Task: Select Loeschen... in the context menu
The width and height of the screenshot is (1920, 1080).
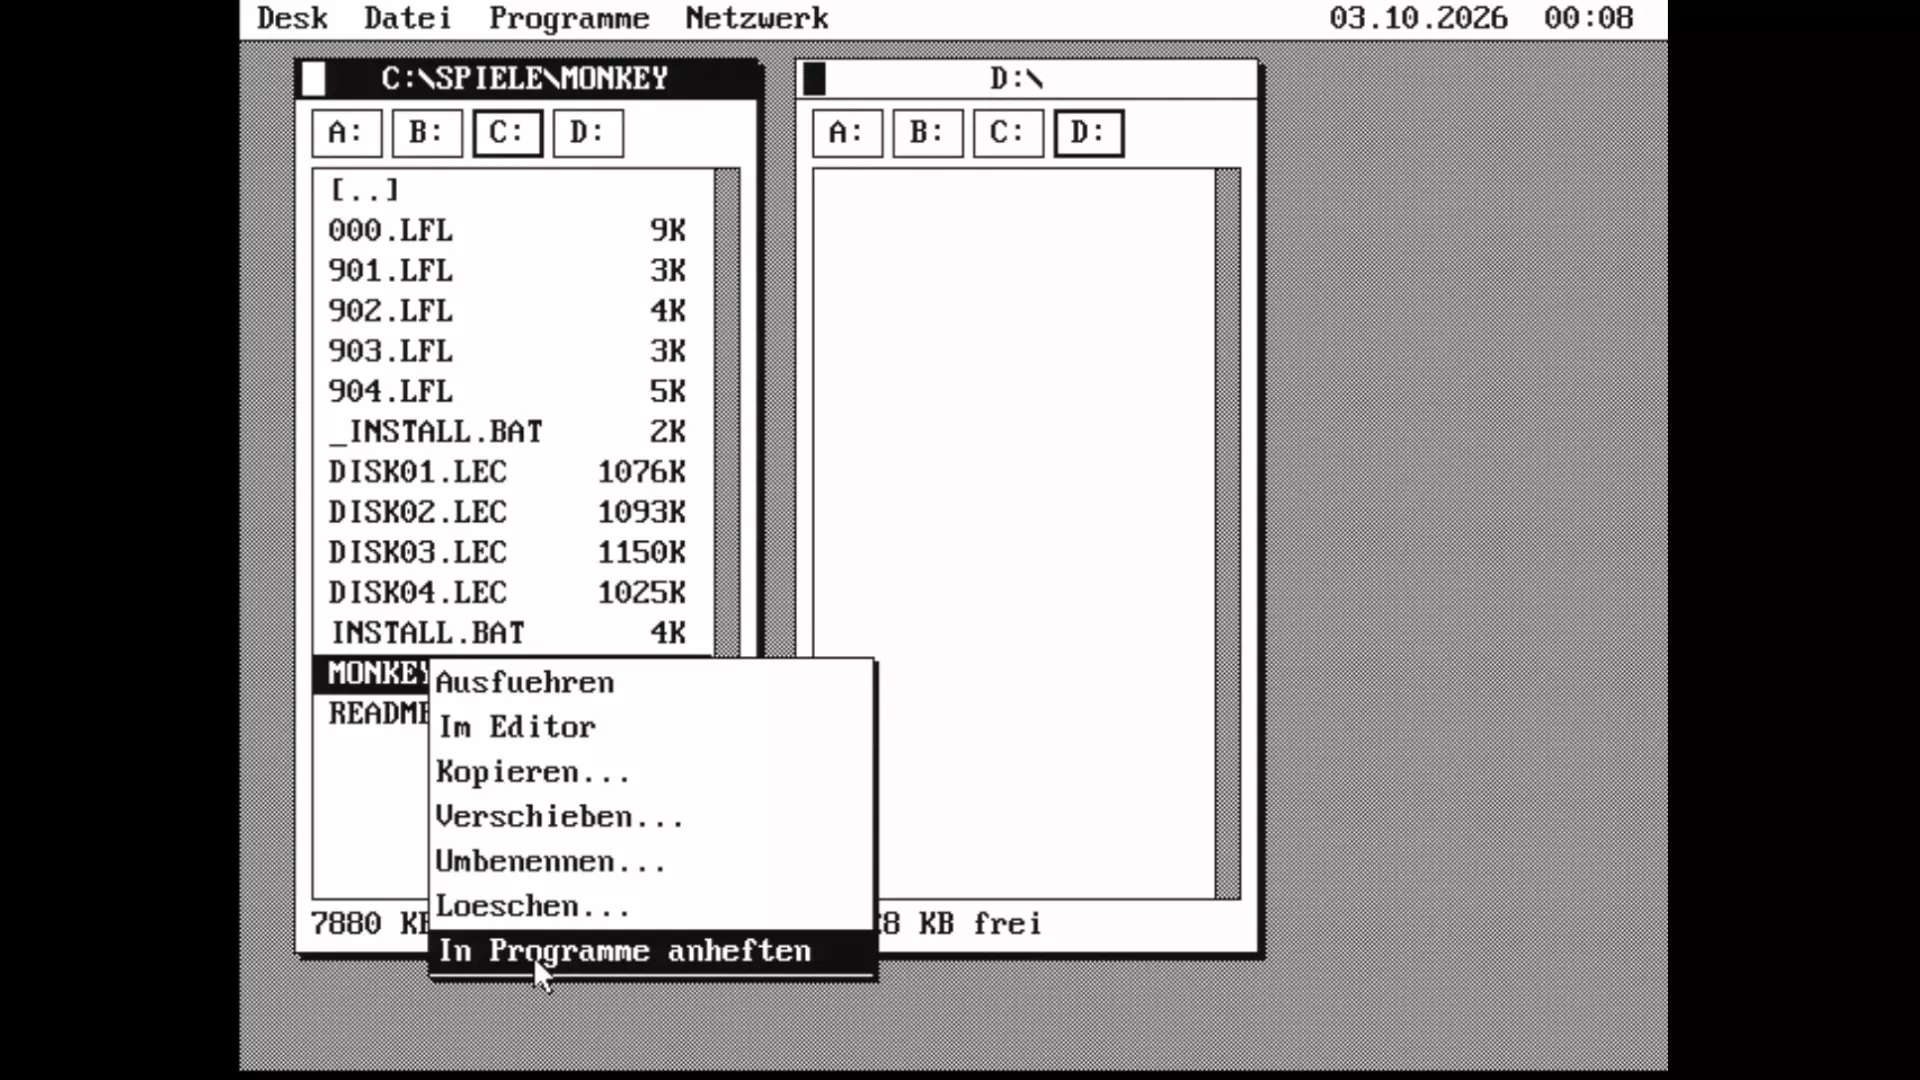Action: point(652,906)
